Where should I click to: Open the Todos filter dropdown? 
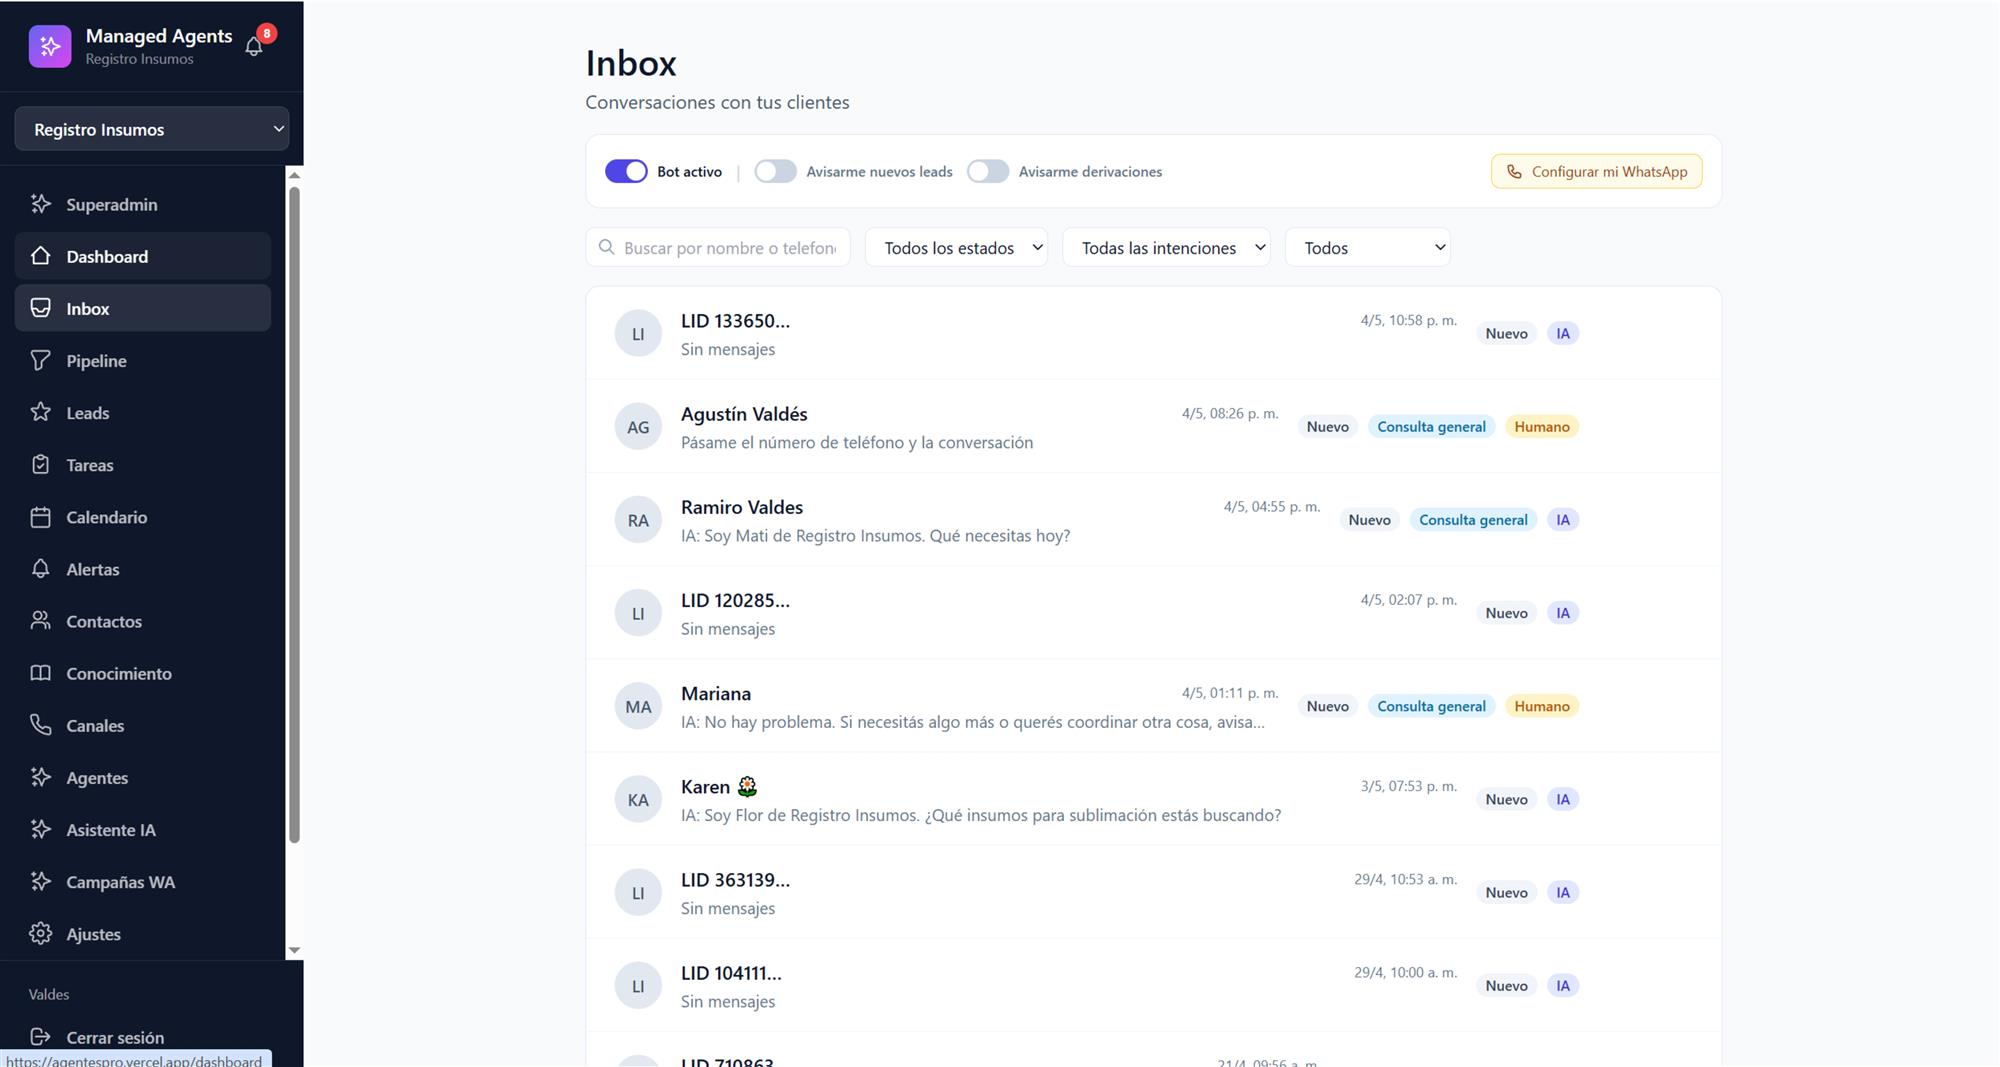point(1367,247)
